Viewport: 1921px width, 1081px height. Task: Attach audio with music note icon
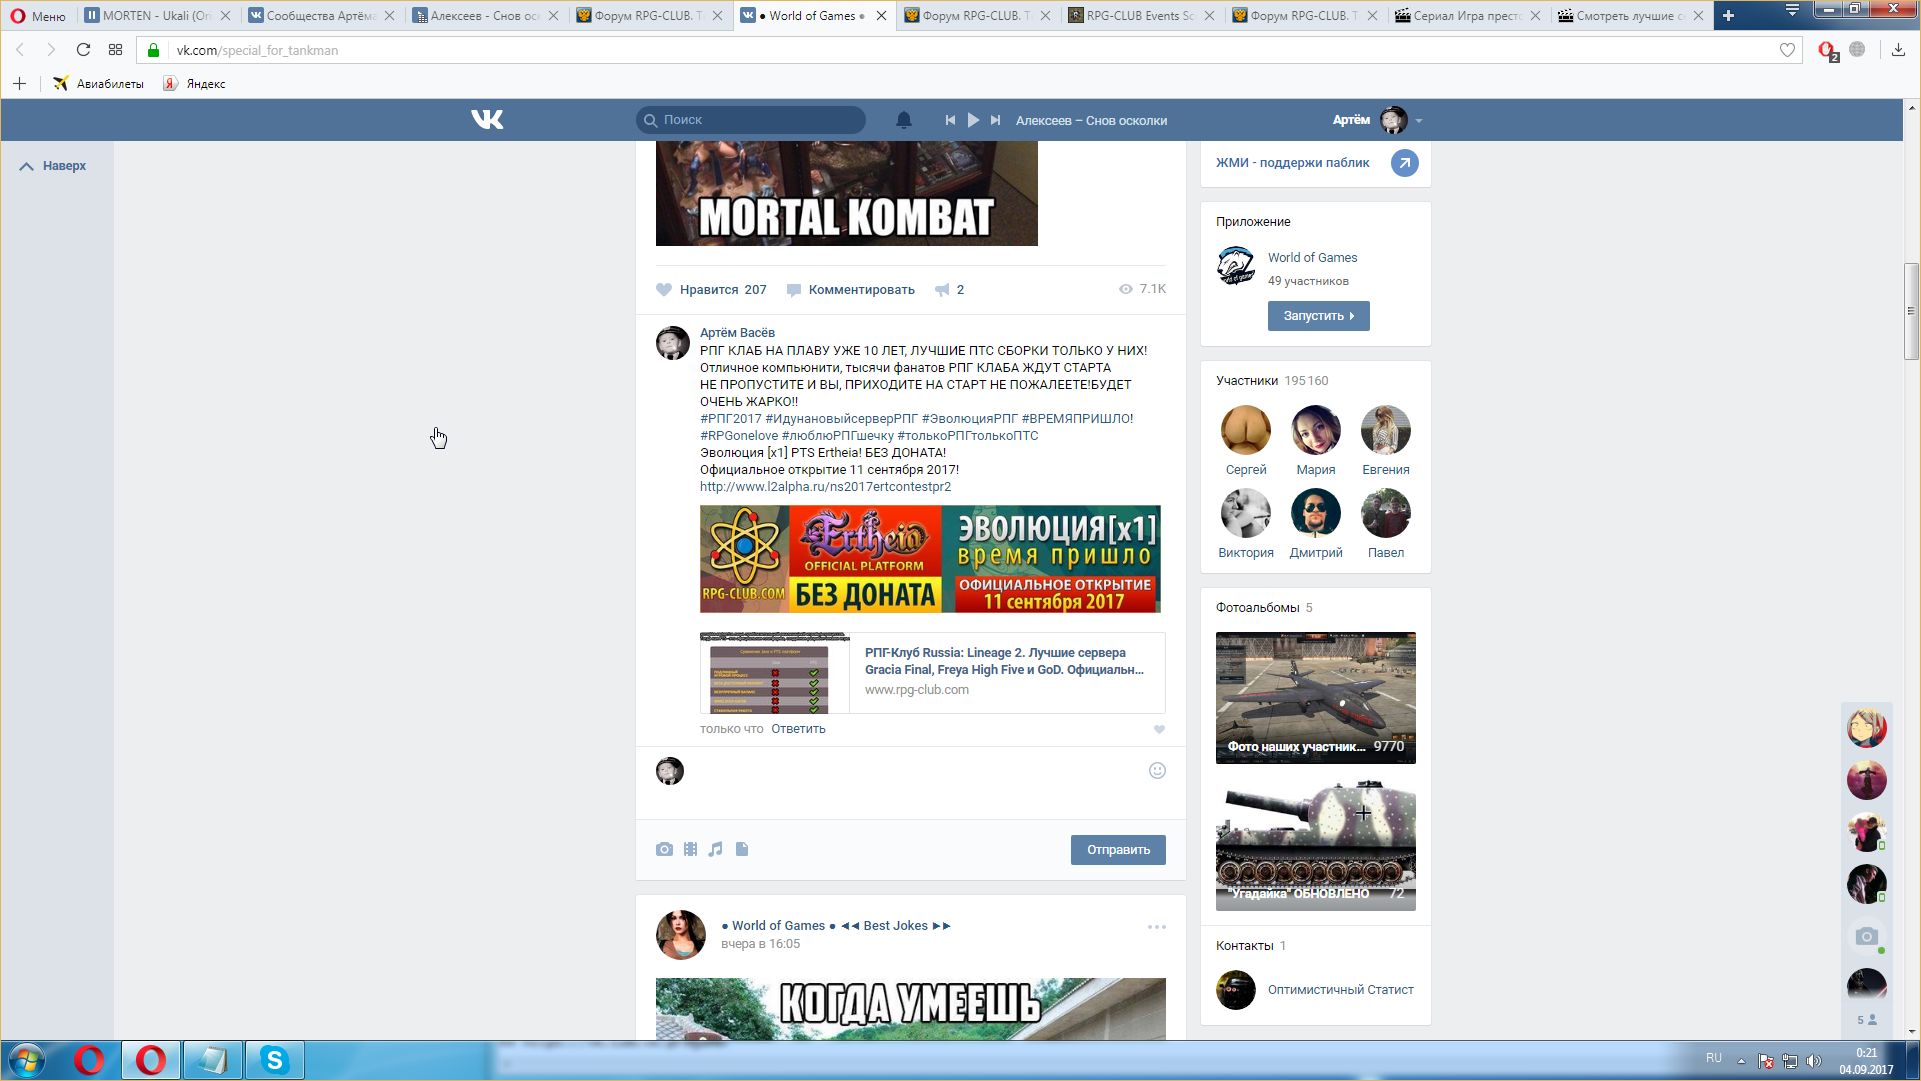pyautogui.click(x=715, y=850)
